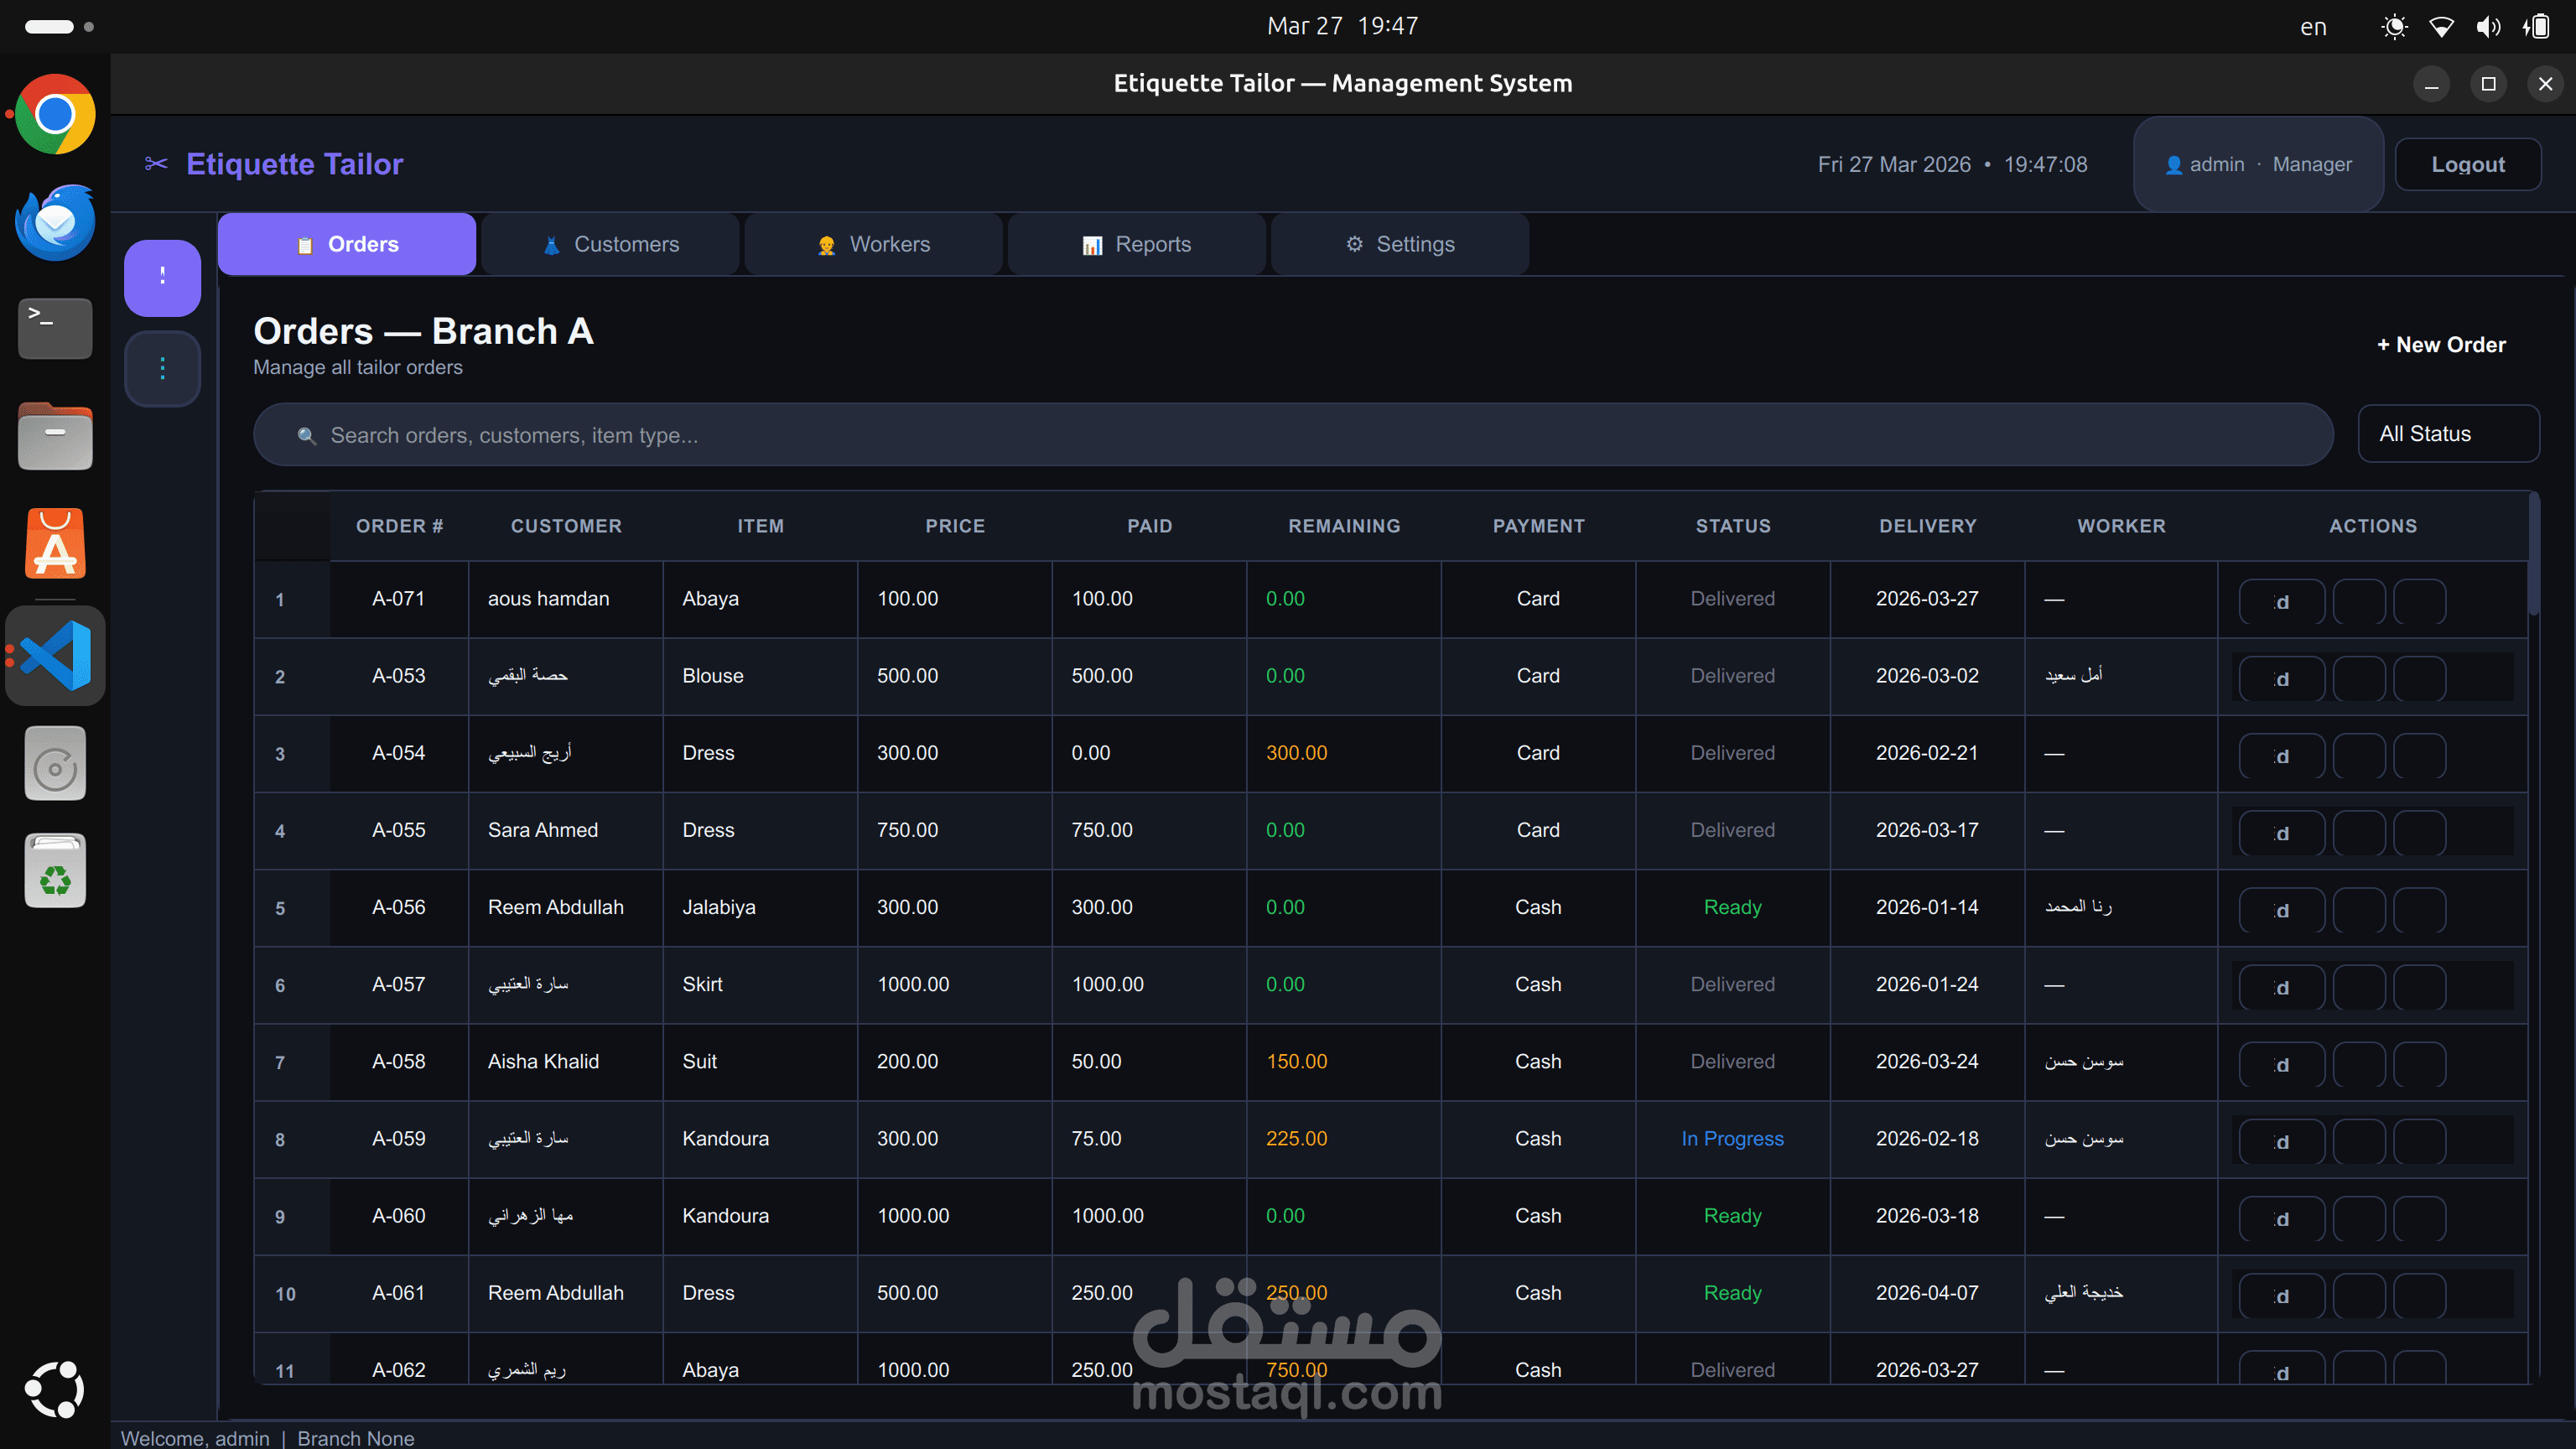
Task: Click the 'd' action button for order A-071
Action: [x=2281, y=601]
